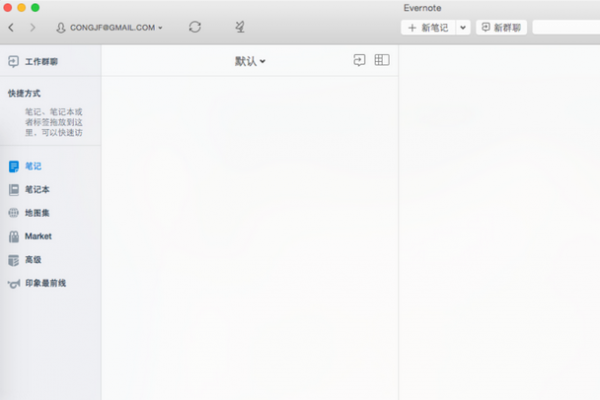Go back with the left arrow
The height and width of the screenshot is (400, 600).
(x=11, y=27)
